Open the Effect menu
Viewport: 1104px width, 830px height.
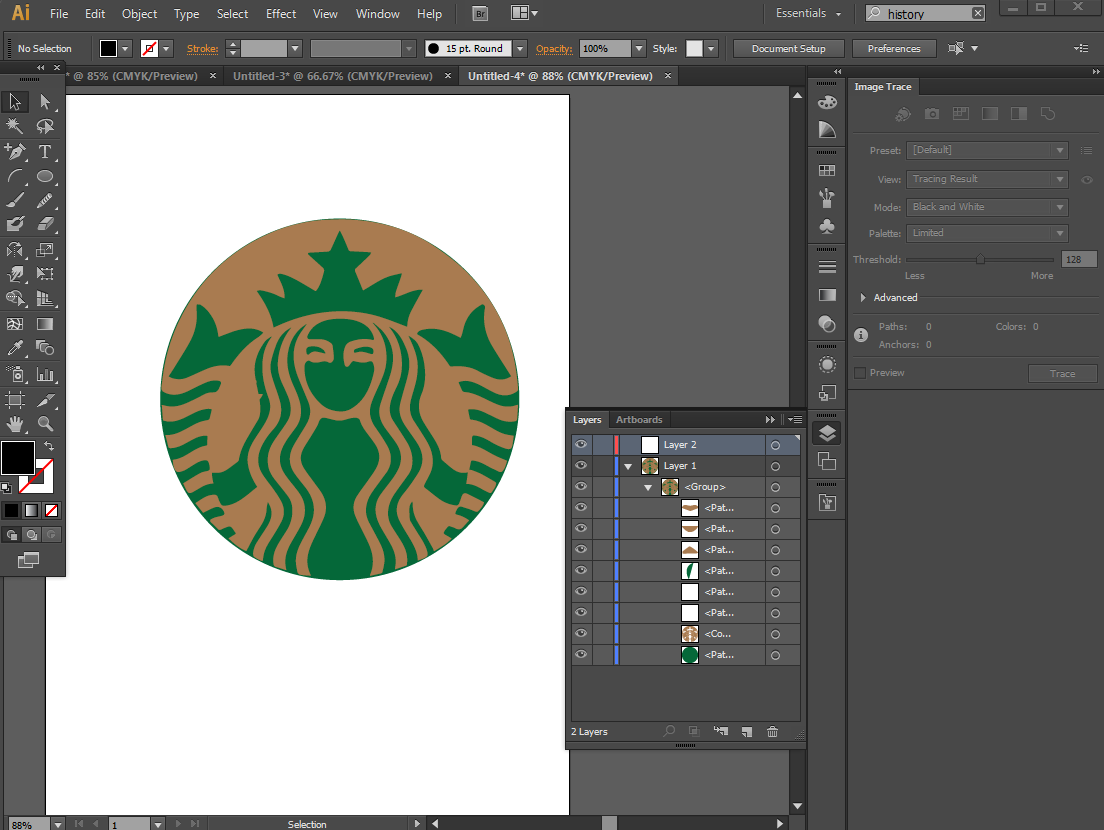[x=281, y=13]
